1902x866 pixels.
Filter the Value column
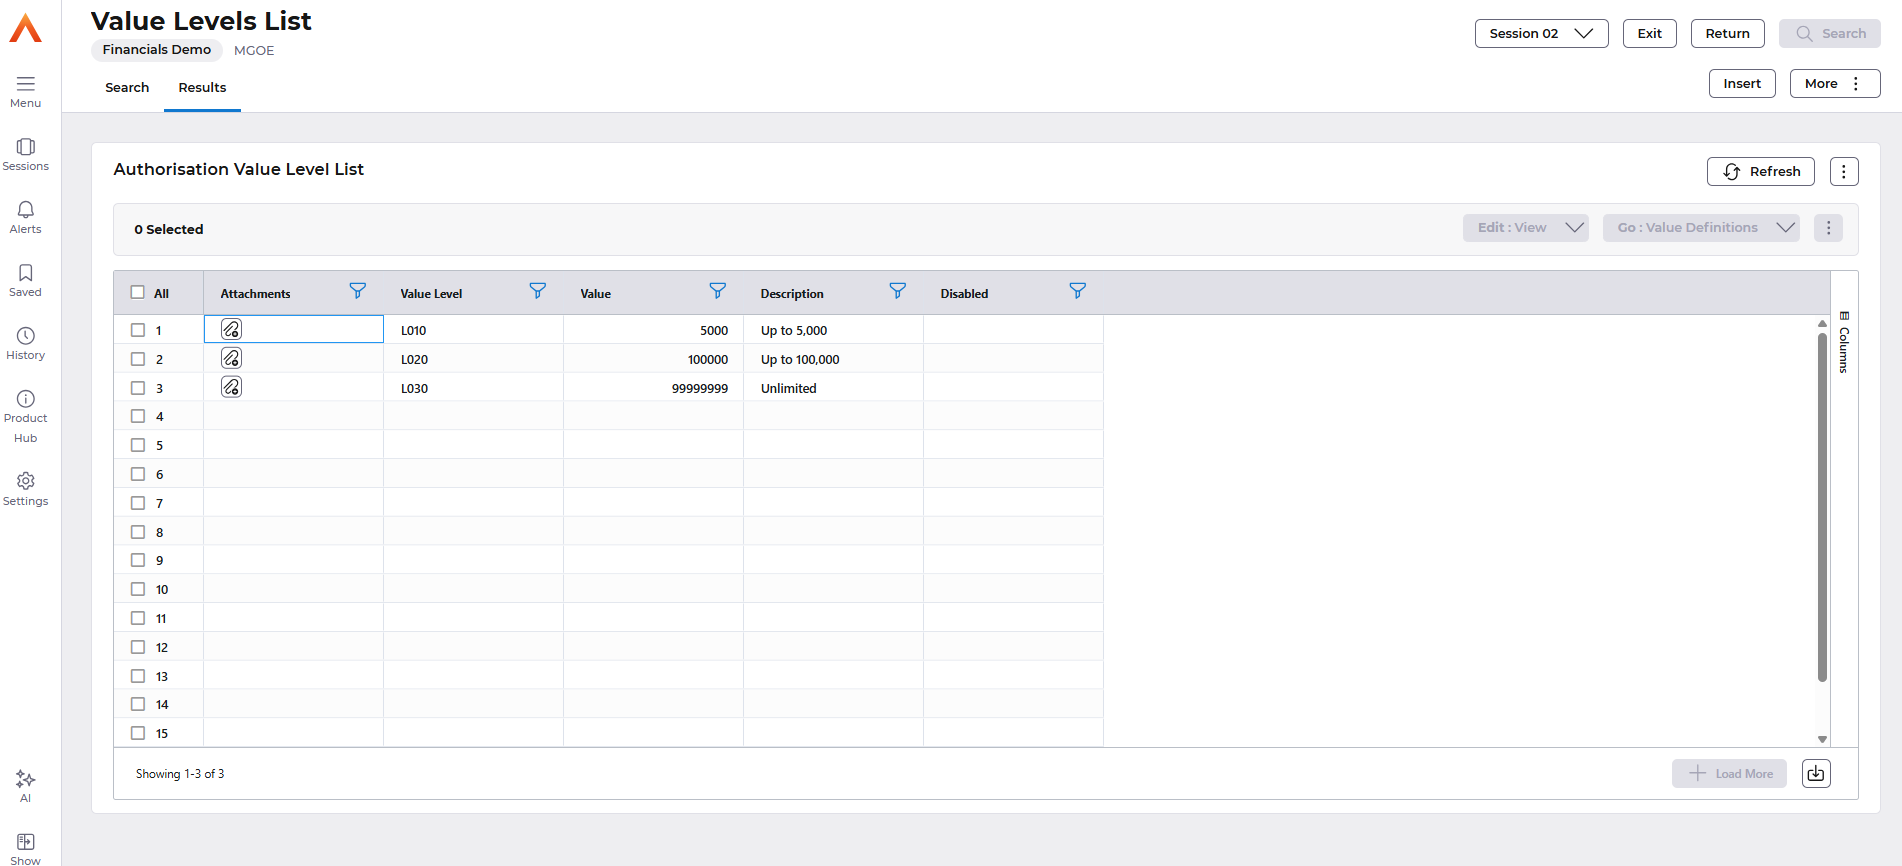717,291
